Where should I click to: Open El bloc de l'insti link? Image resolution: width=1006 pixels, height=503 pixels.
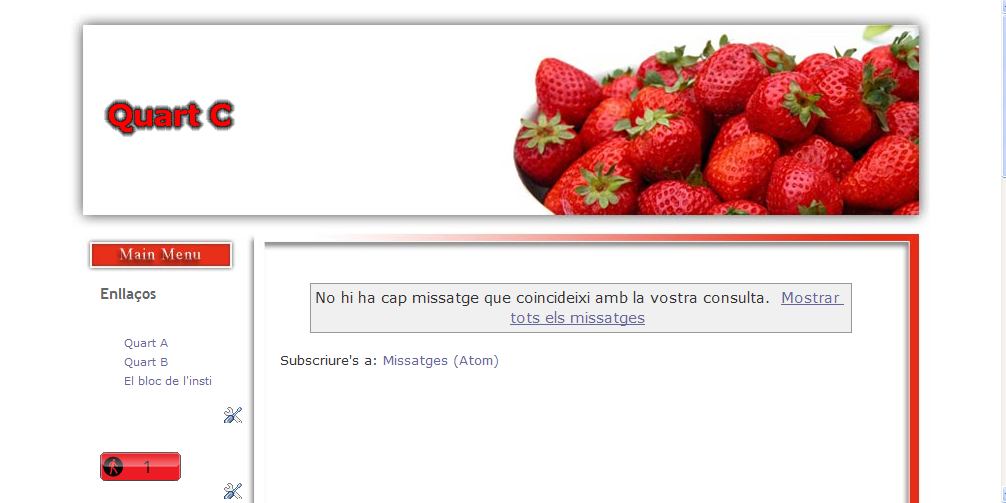pos(168,381)
